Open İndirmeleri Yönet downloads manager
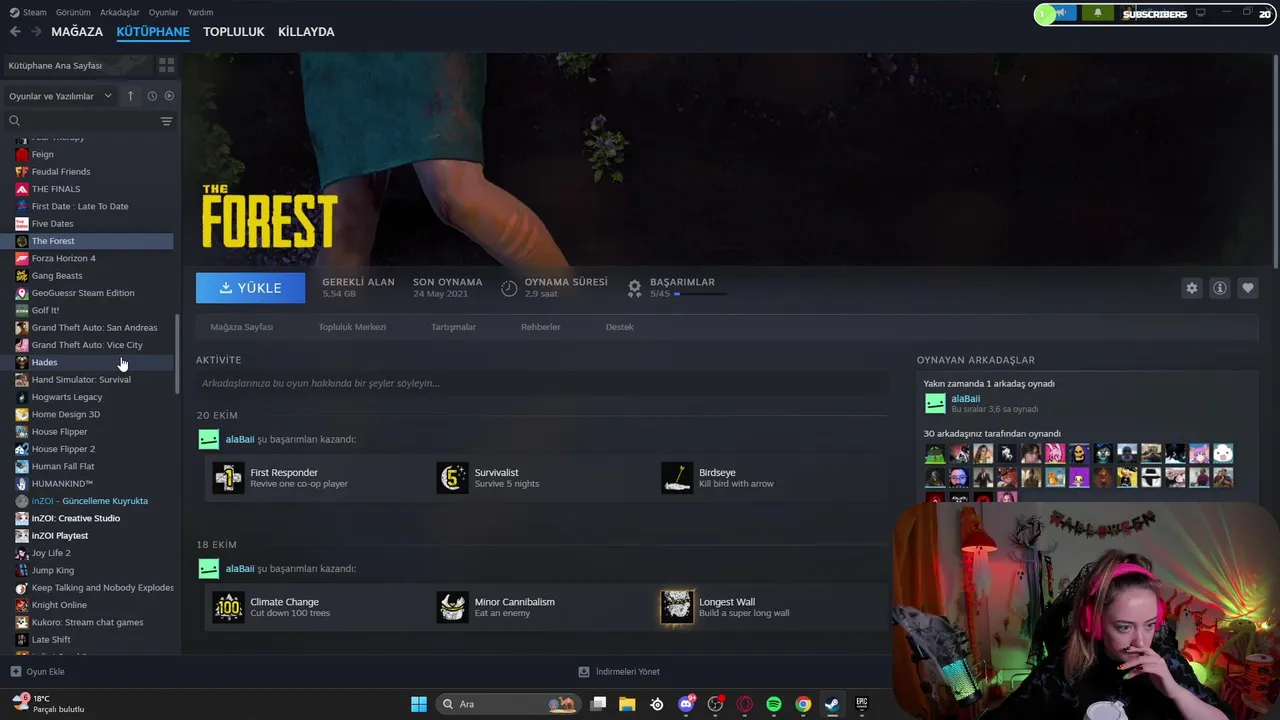Screen dimensions: 1280x720 [619, 672]
